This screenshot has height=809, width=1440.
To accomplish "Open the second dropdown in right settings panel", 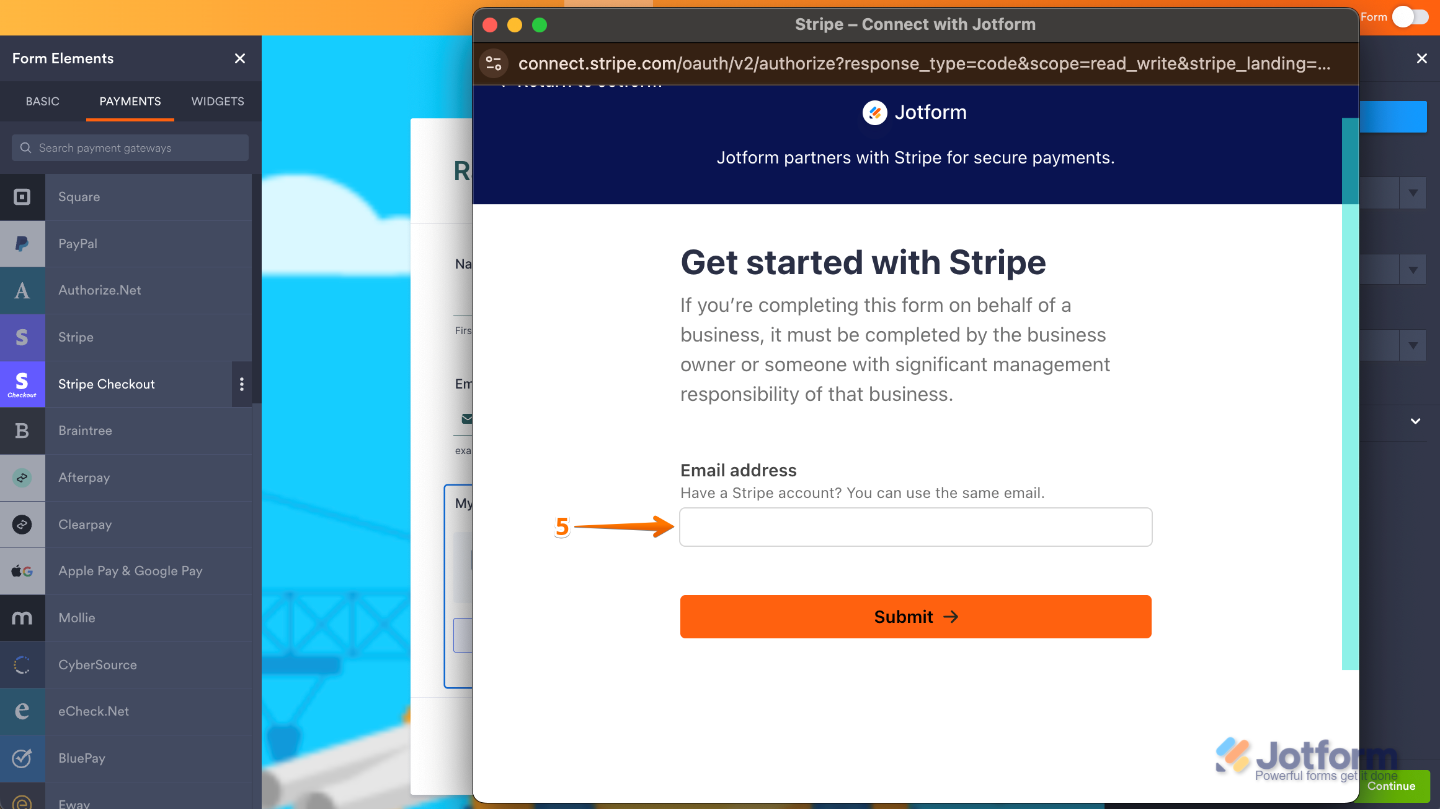I will (x=1413, y=269).
